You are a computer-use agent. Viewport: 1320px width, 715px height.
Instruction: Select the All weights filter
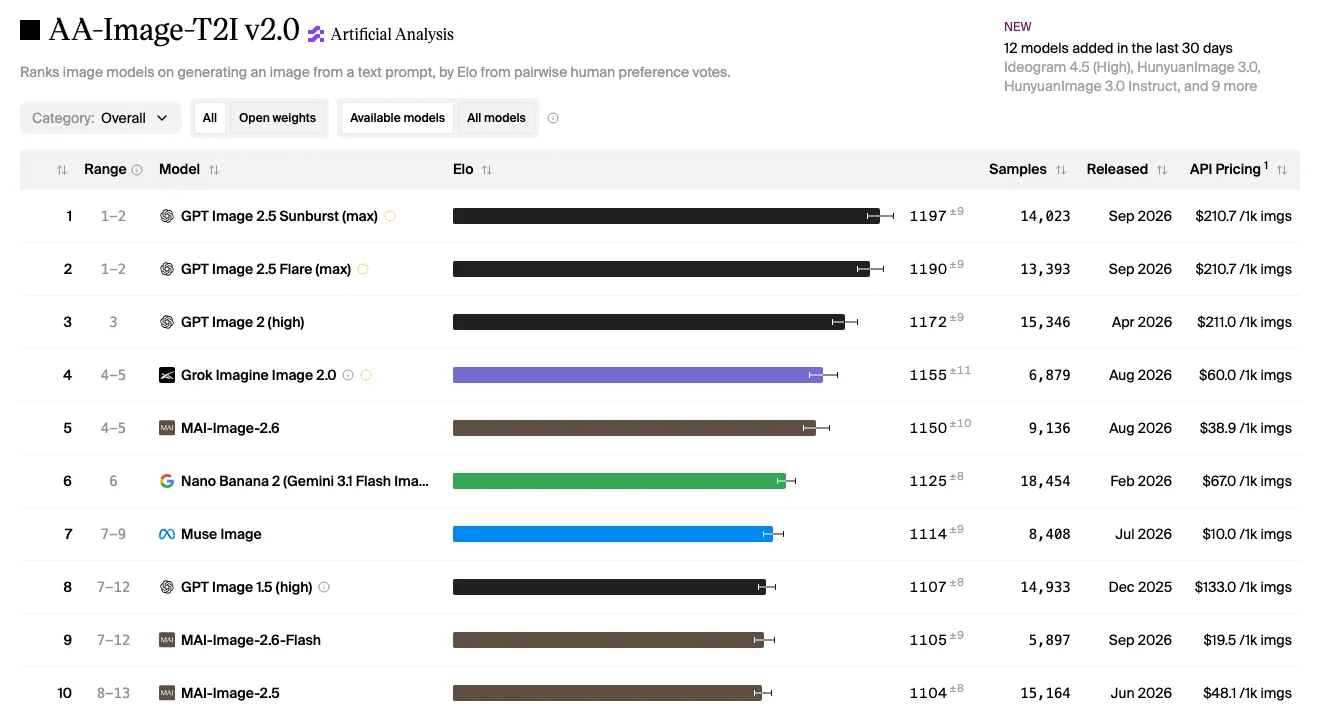210,118
